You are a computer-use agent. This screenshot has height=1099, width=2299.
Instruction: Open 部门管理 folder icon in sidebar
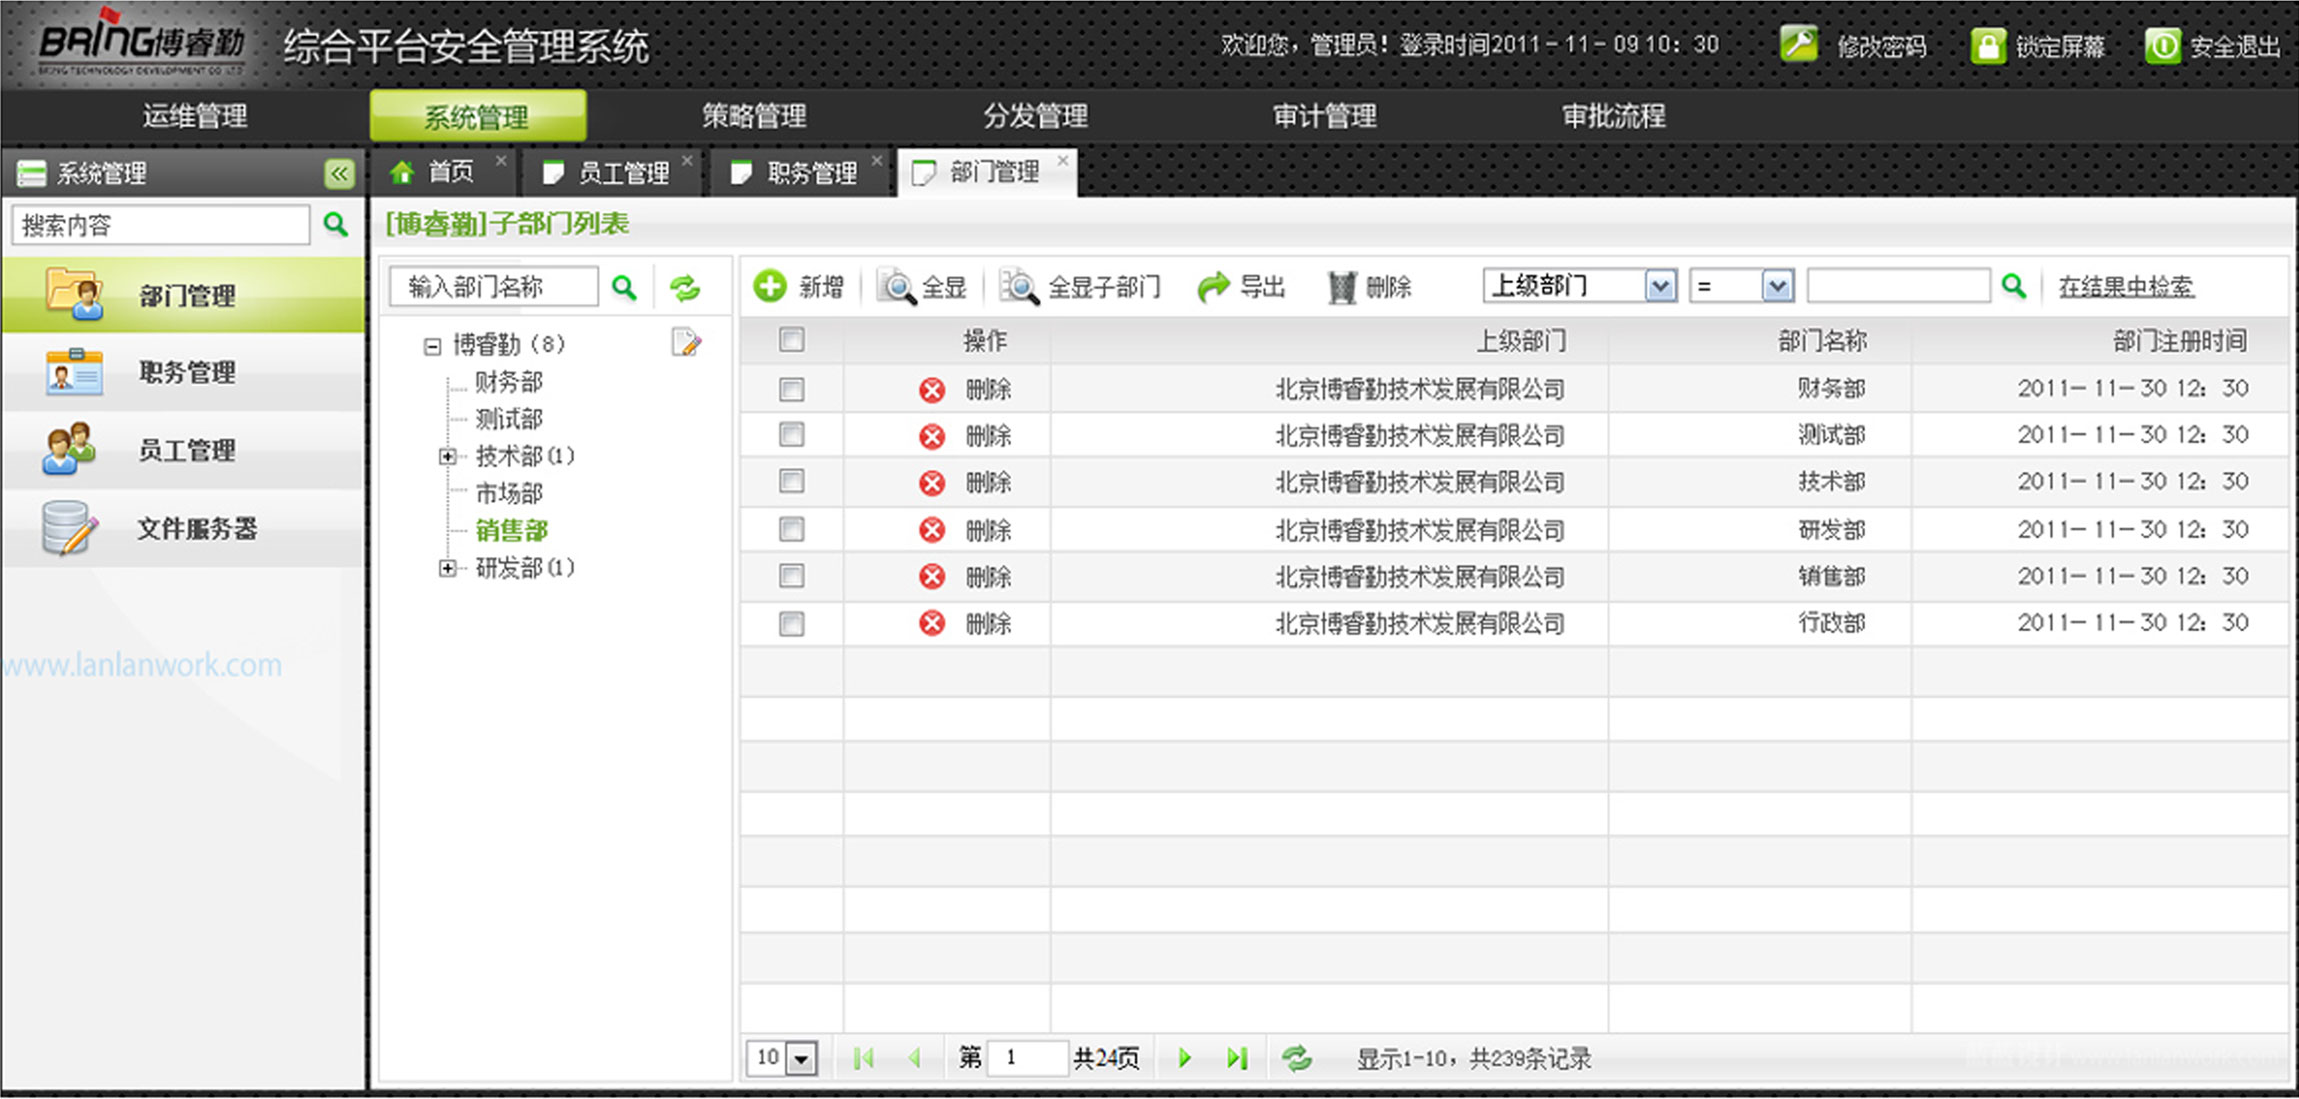[74, 293]
